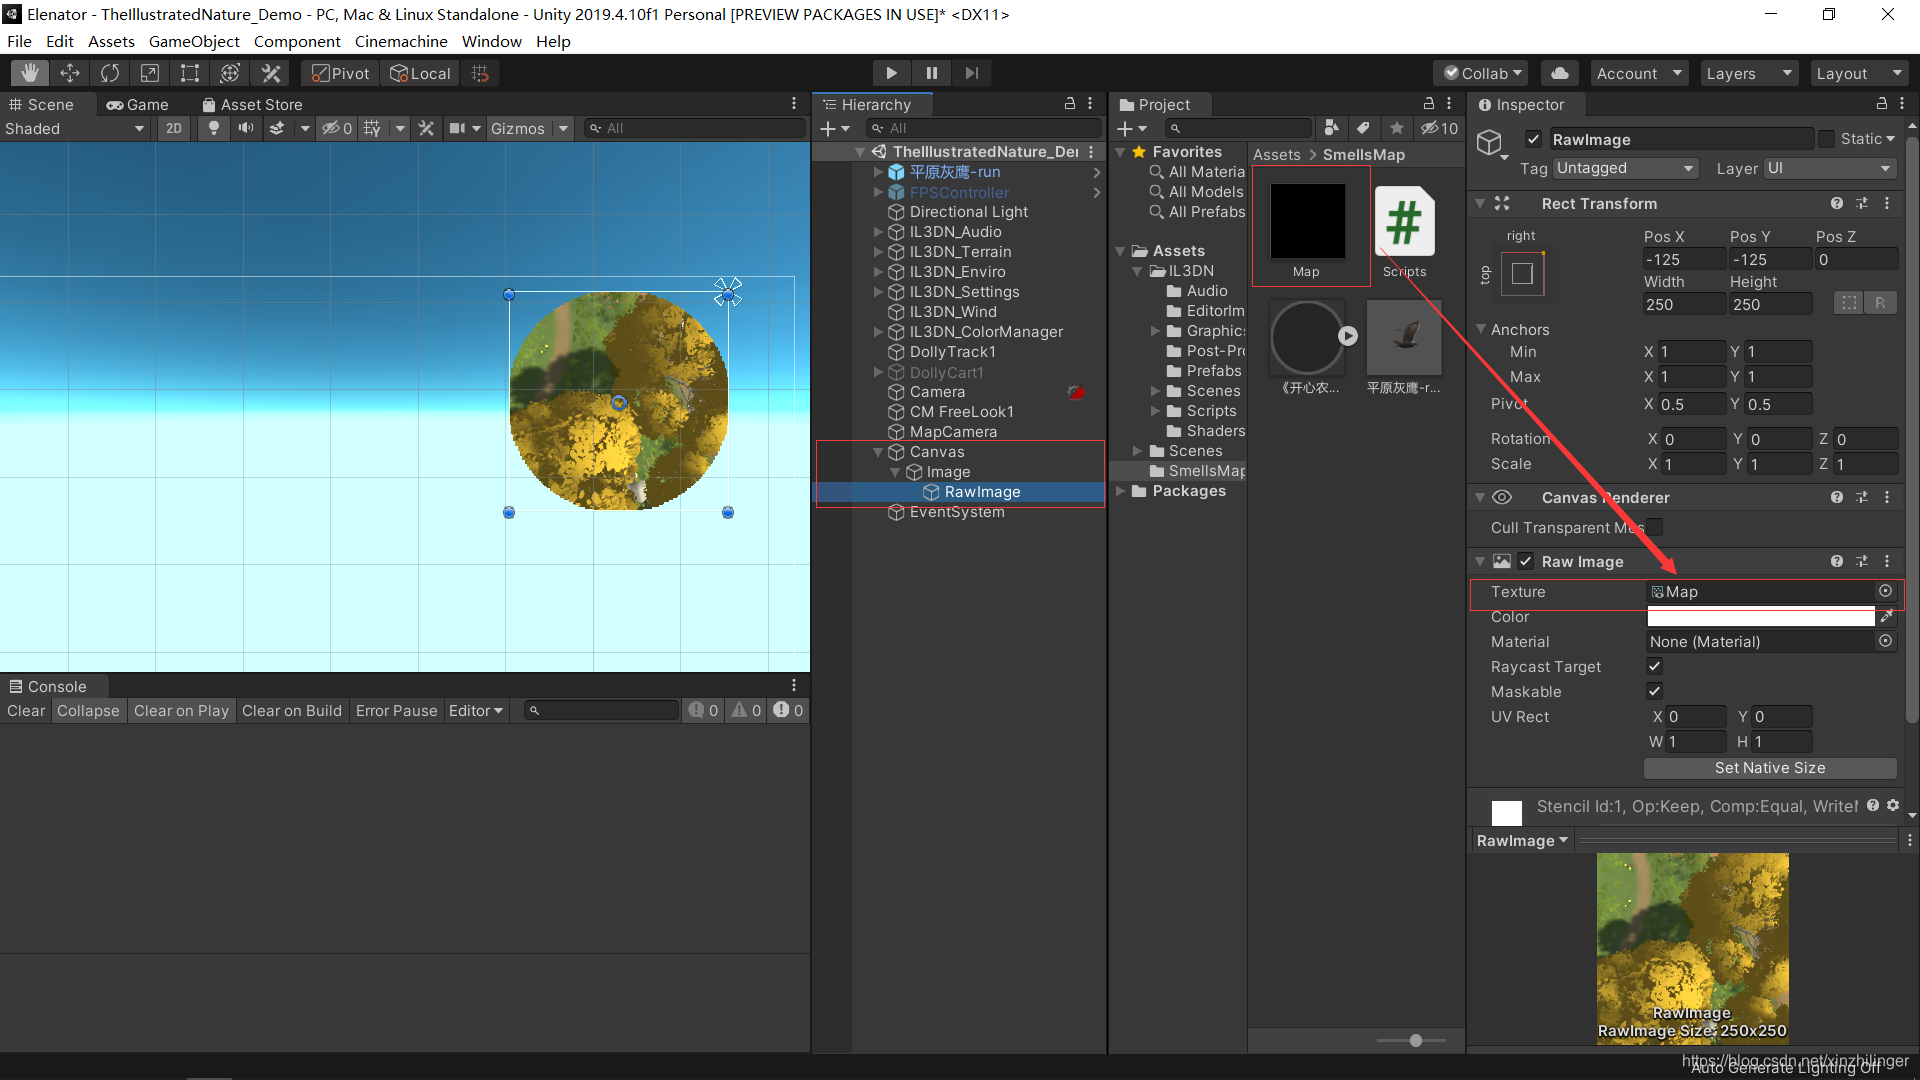Toggle Raw Image component enabled checkbox
Screen dimensions: 1920x1080
point(1530,560)
